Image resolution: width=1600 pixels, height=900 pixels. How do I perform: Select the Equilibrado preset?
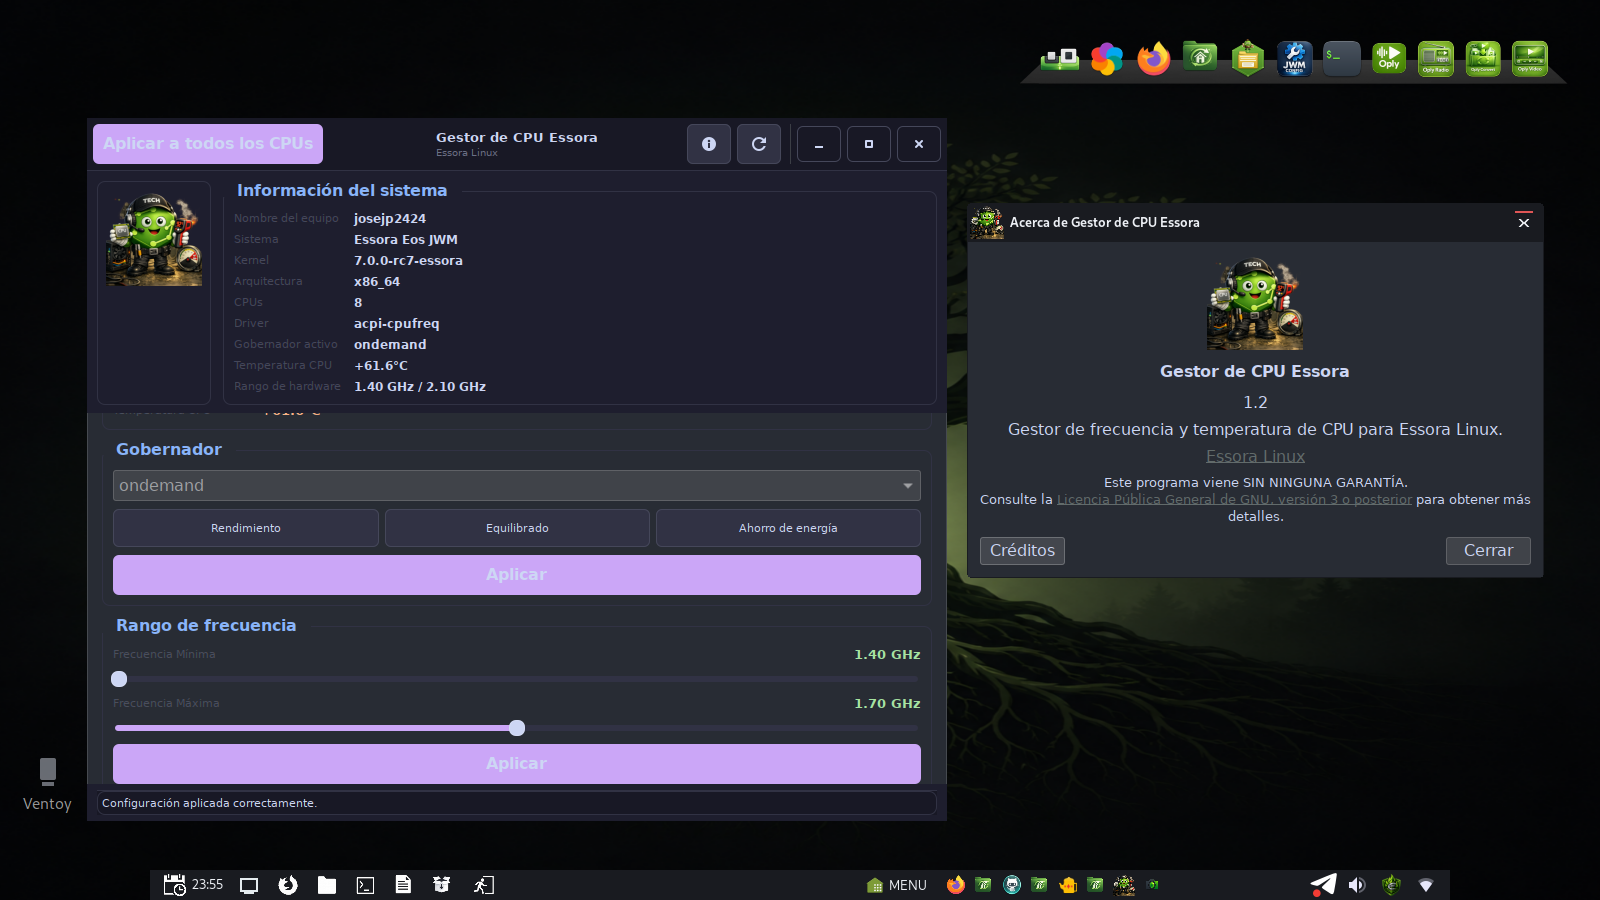(x=517, y=528)
